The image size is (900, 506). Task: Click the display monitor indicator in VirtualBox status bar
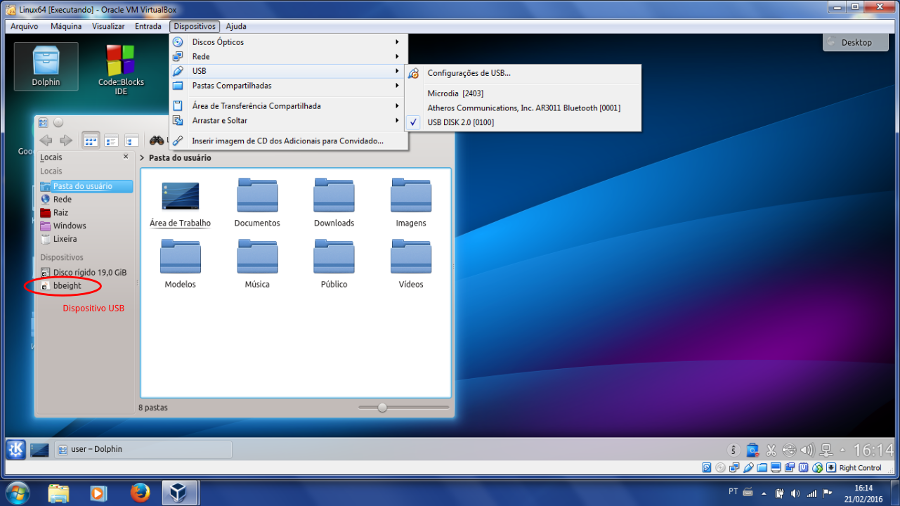coord(776,468)
